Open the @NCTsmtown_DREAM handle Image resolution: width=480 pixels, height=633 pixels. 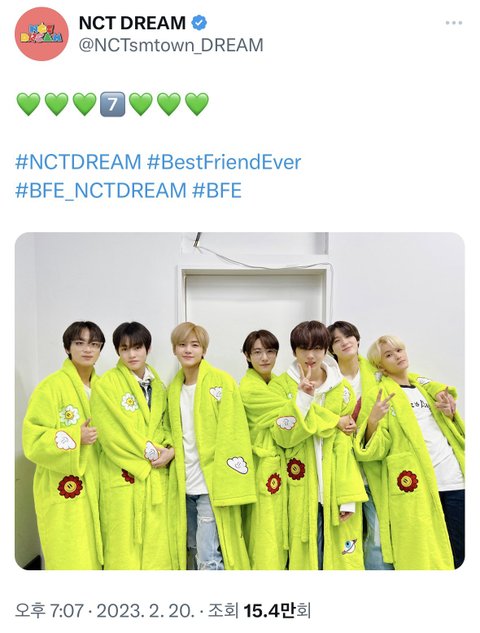click(x=171, y=45)
